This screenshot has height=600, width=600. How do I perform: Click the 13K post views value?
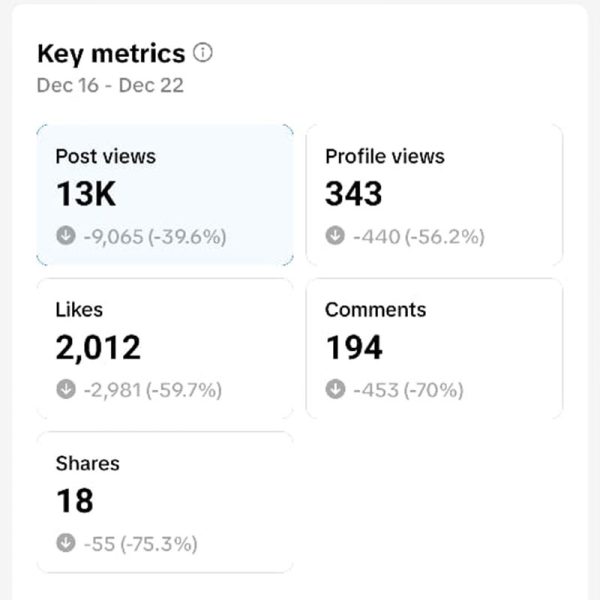coord(86,194)
